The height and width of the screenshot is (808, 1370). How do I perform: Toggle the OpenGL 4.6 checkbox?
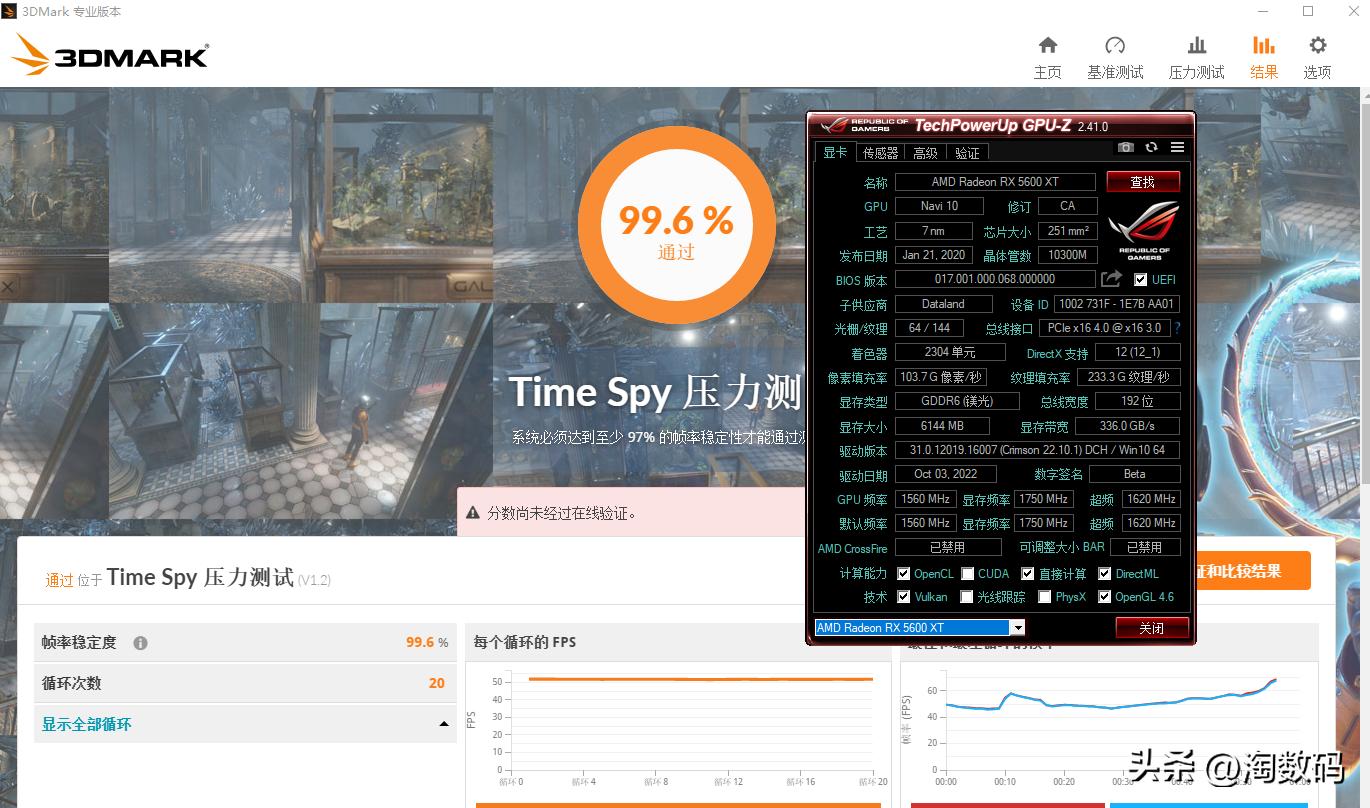pos(1105,597)
